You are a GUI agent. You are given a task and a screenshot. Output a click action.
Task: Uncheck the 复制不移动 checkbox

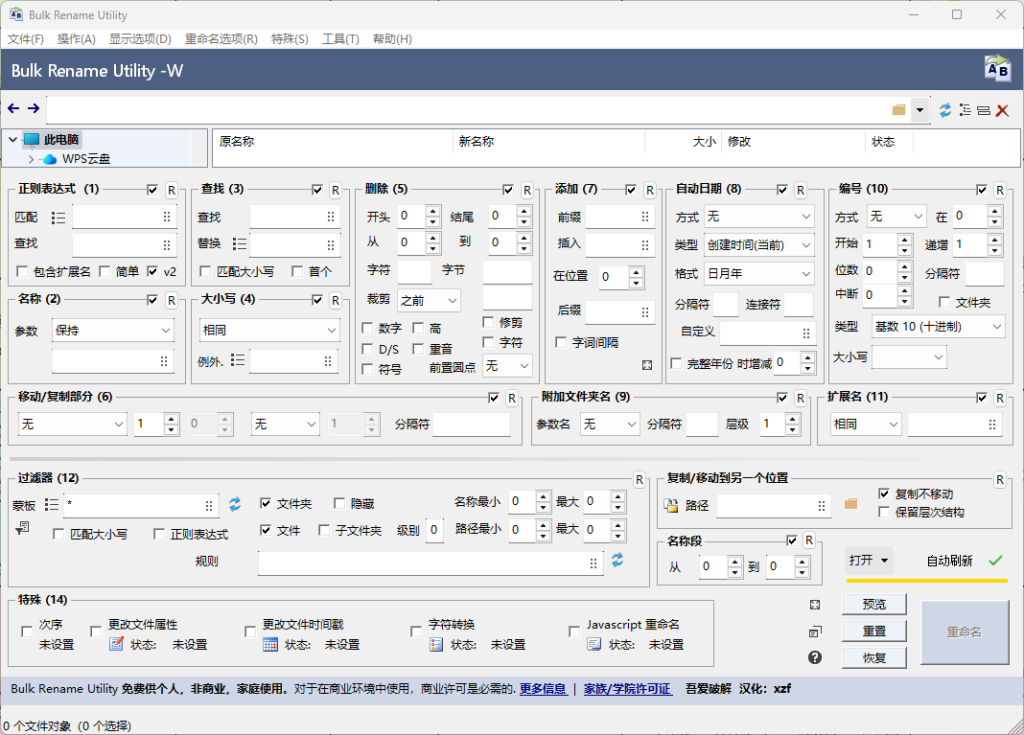[x=884, y=494]
